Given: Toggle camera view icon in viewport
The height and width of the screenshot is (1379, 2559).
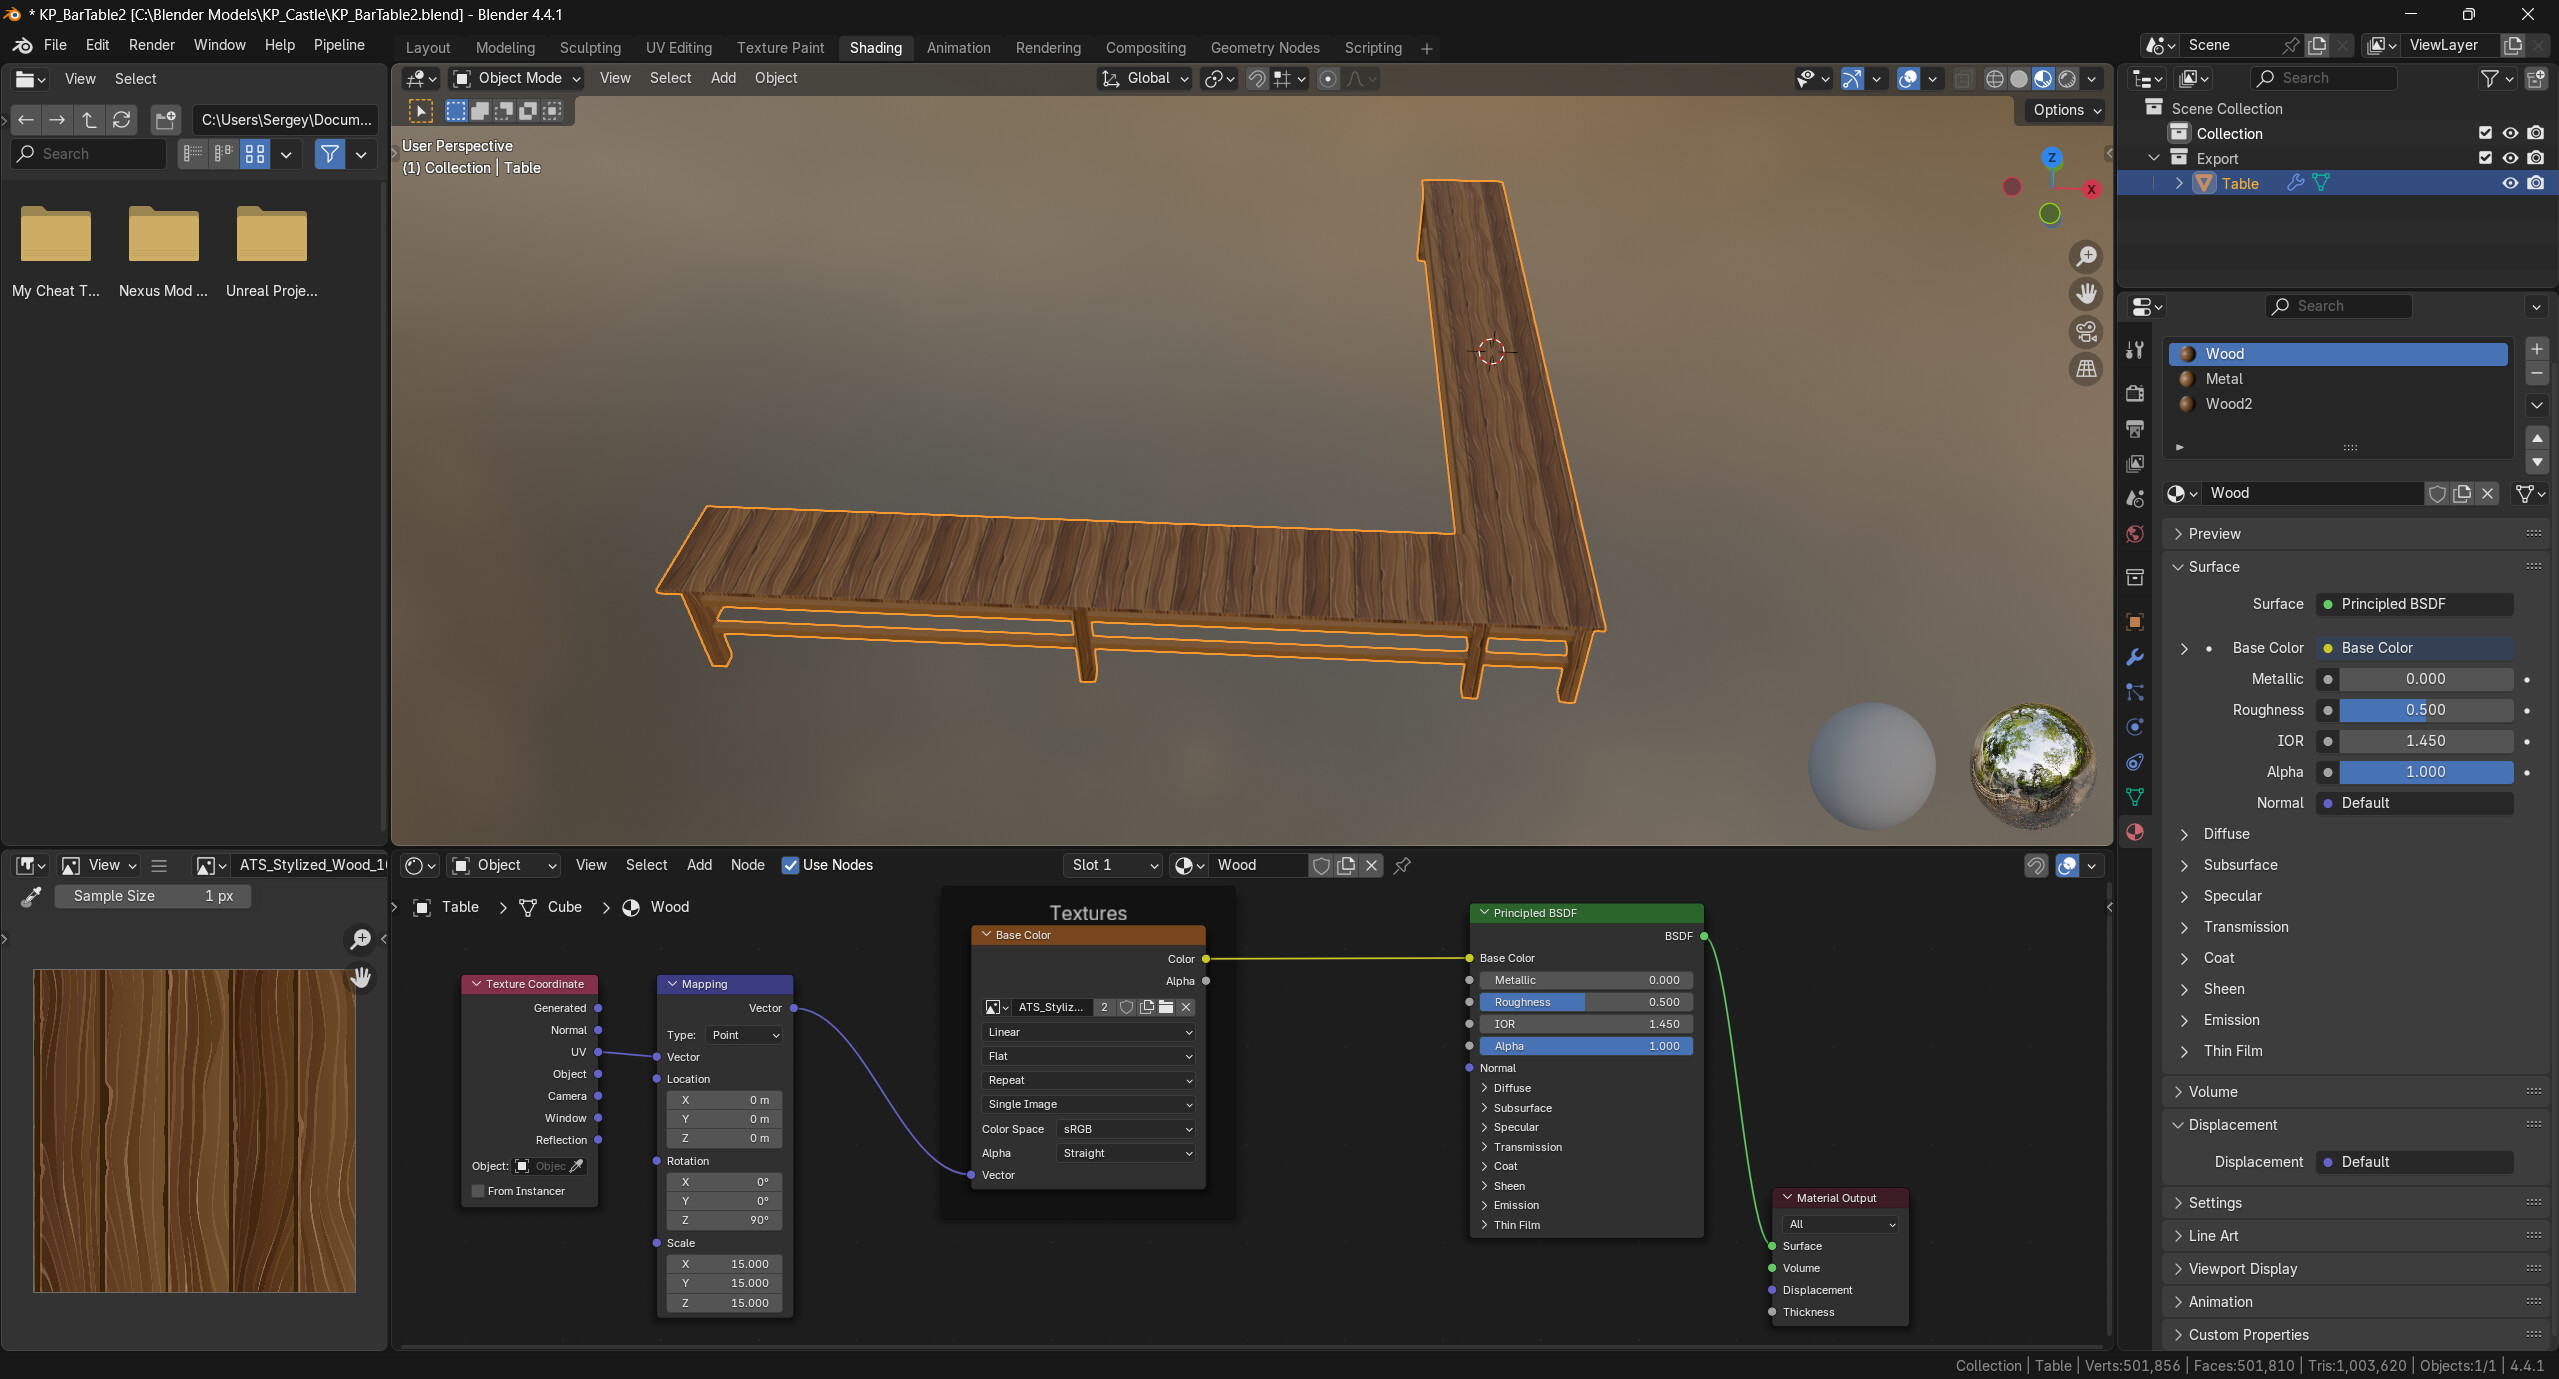Looking at the screenshot, I should (x=2086, y=332).
